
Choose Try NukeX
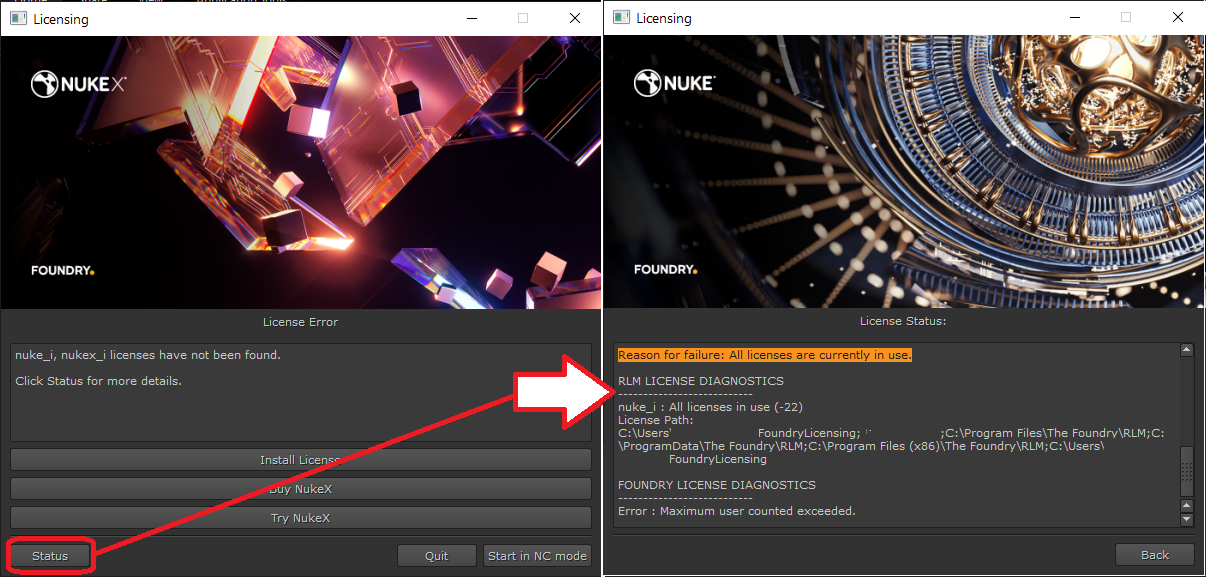click(x=300, y=518)
